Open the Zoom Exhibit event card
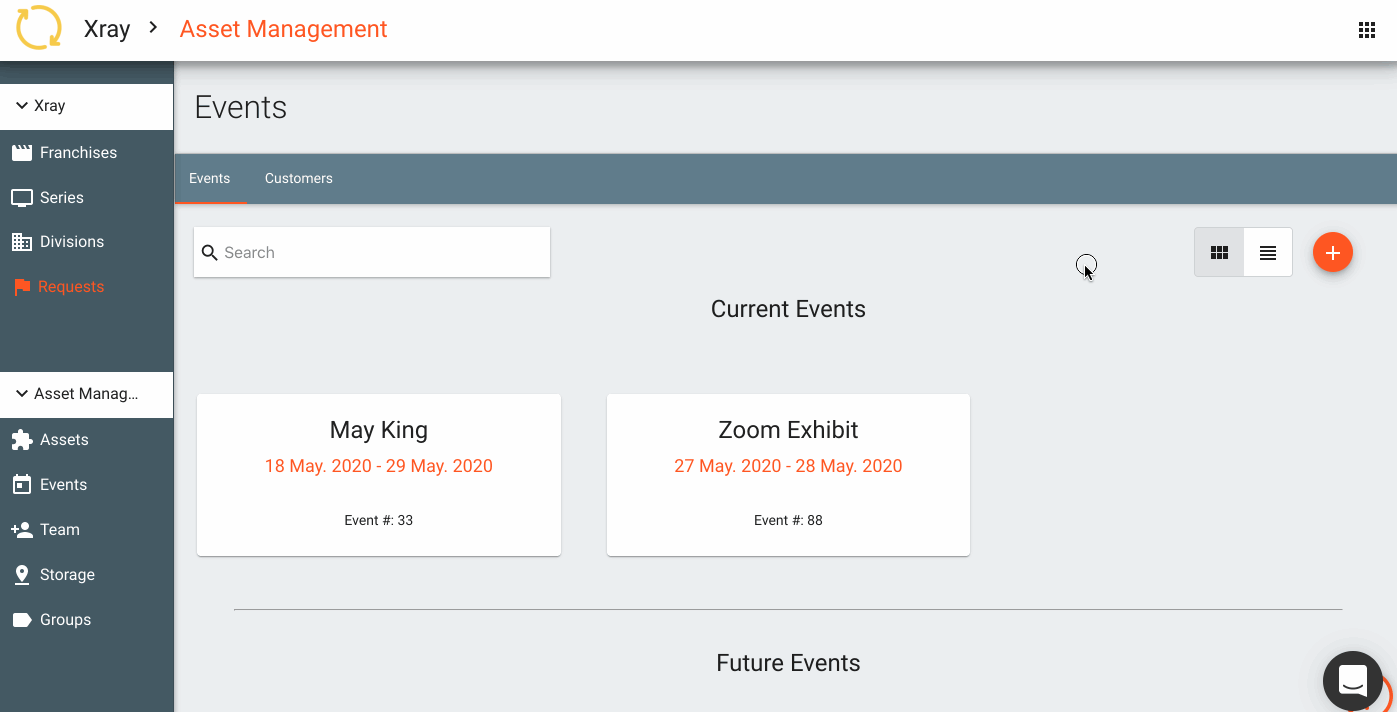Screen dimensions: 1397x712 pos(788,475)
